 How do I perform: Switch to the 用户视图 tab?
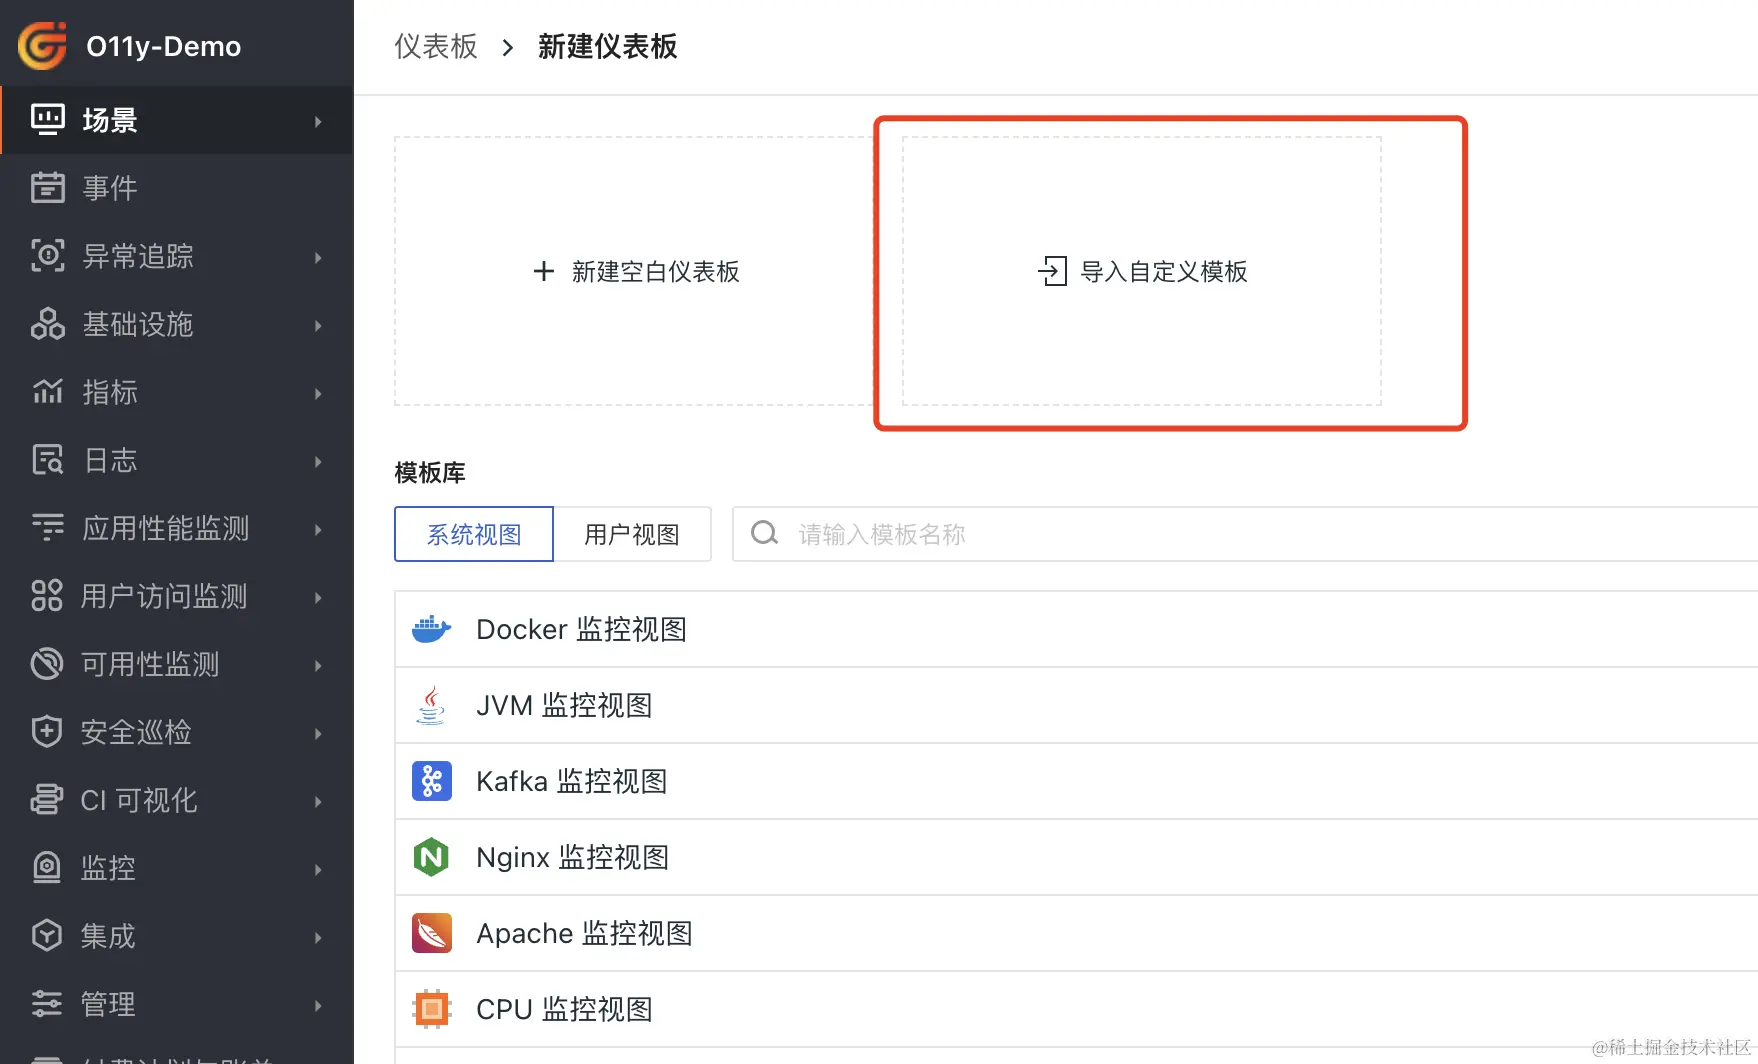coord(632,534)
